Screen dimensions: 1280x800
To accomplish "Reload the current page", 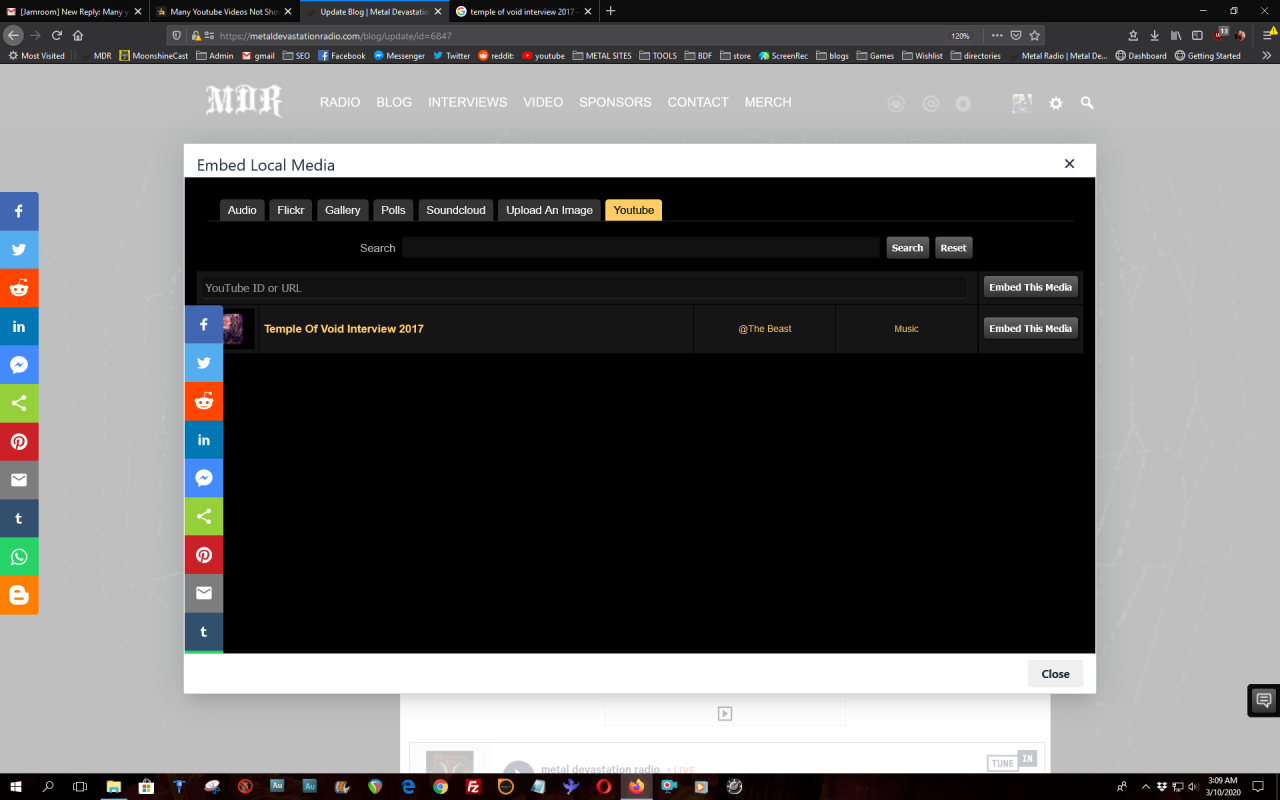I will coord(57,35).
